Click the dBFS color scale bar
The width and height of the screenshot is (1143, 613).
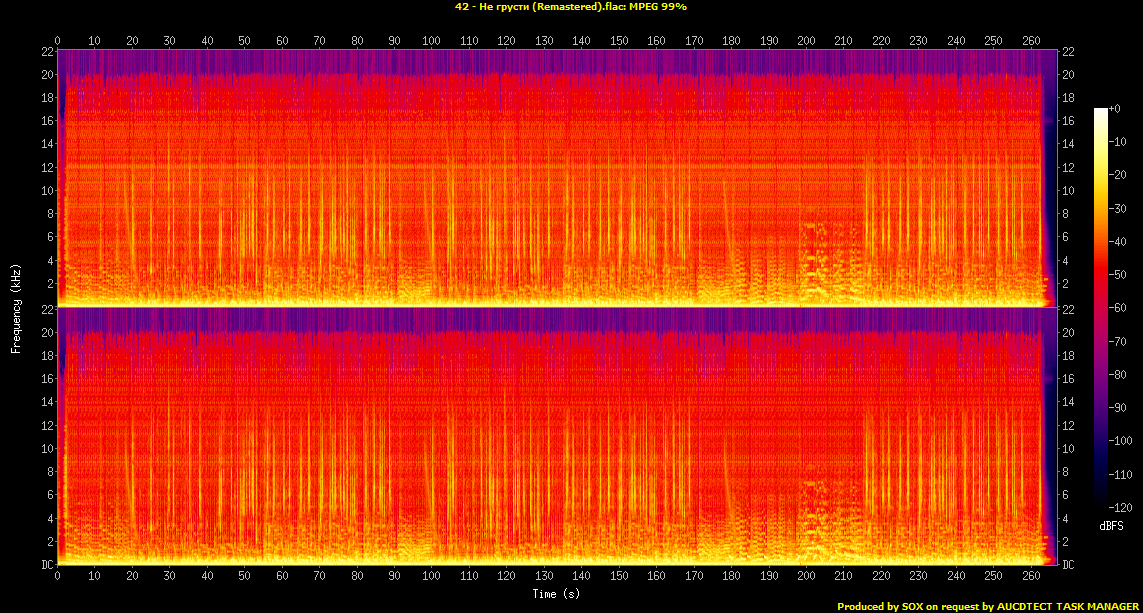pos(1100,309)
